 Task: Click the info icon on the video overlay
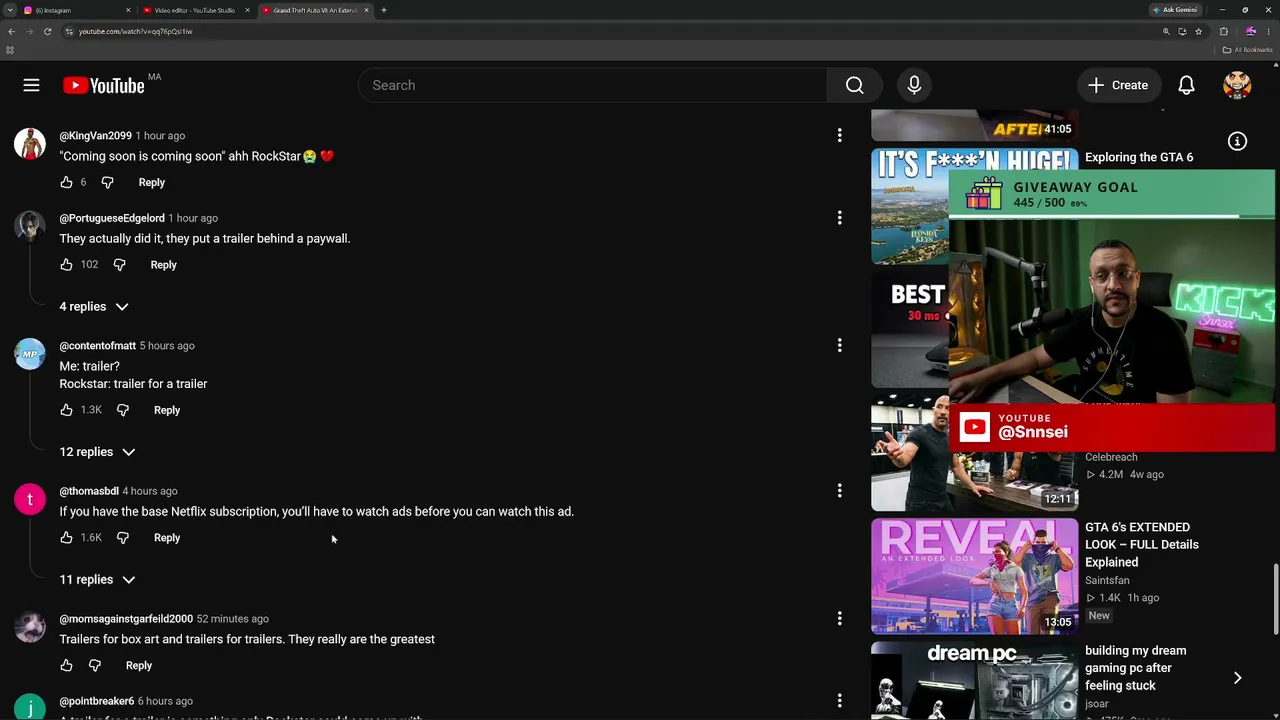click(1237, 141)
